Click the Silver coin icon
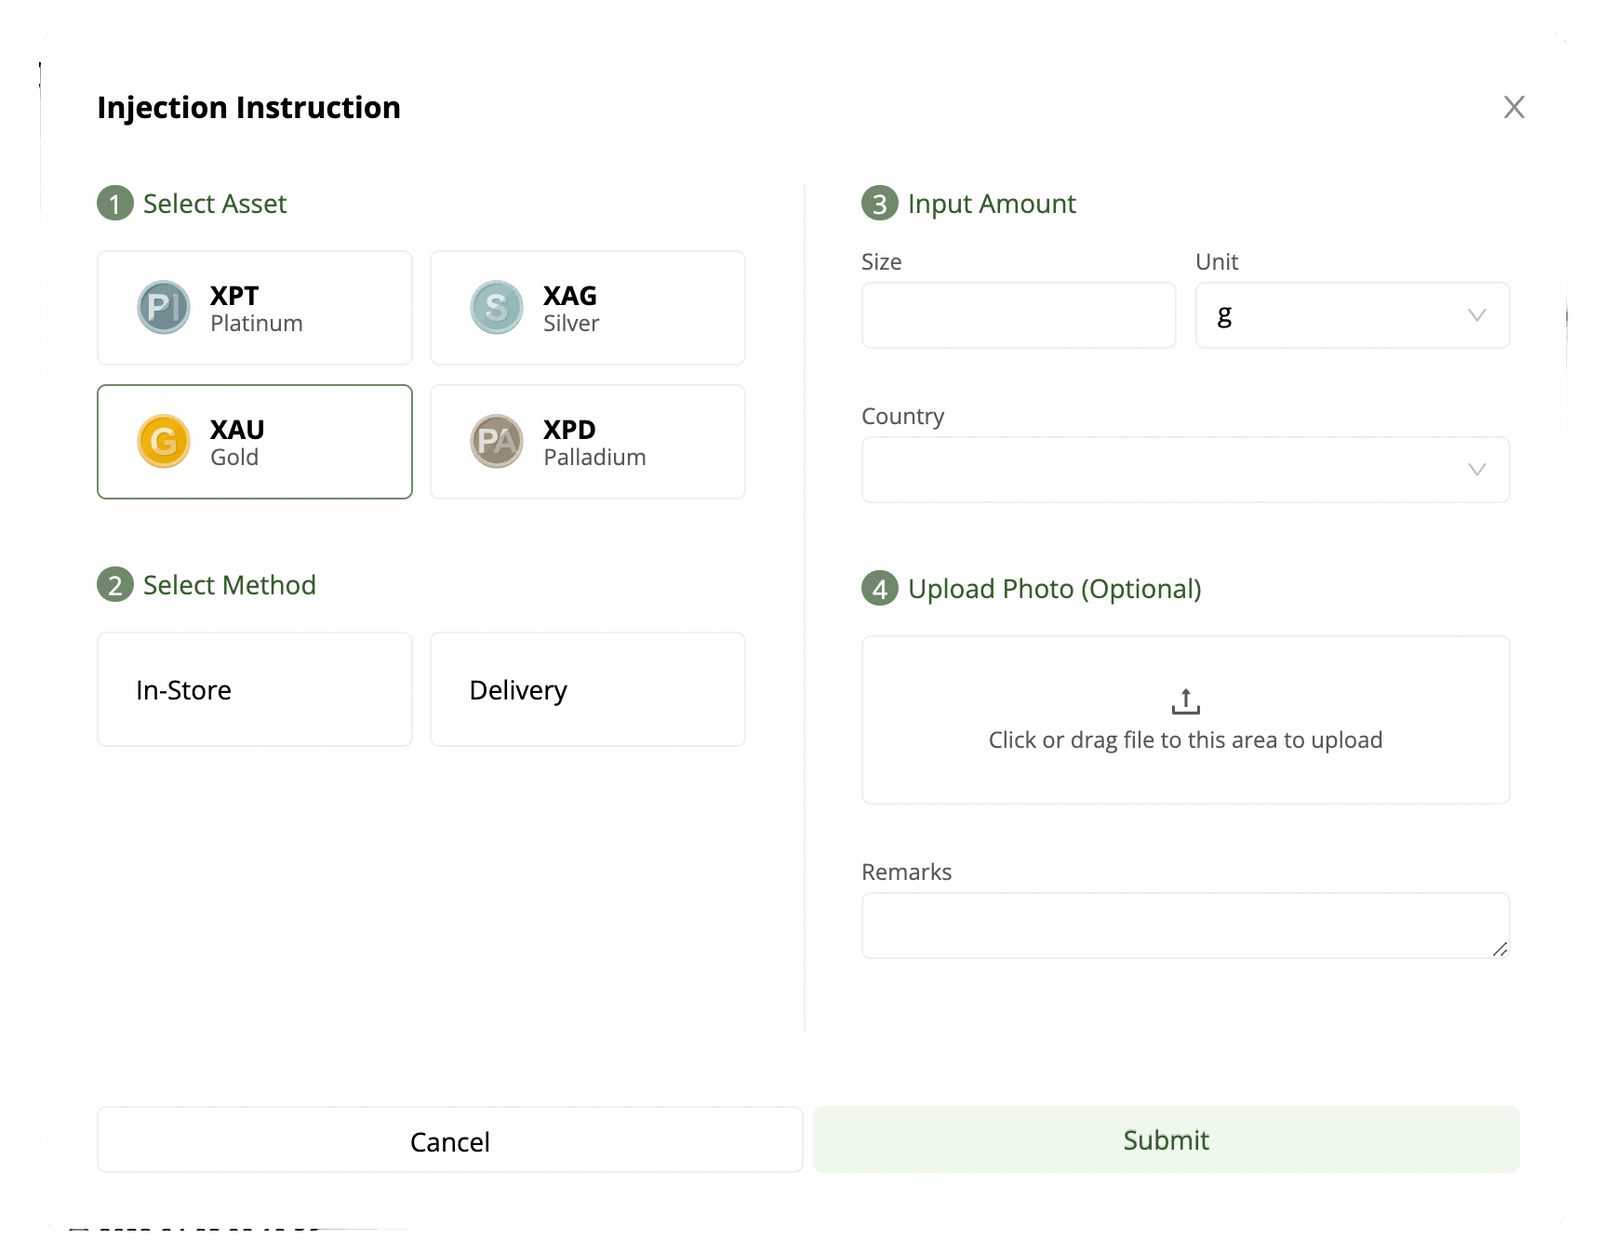 click(496, 307)
